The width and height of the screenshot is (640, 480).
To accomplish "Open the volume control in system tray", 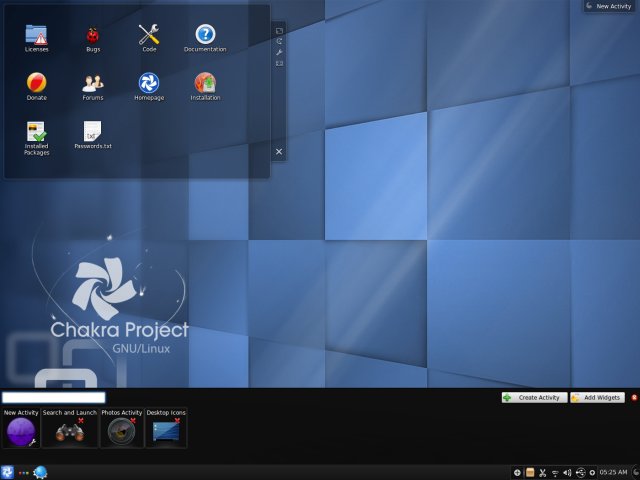I will click(568, 472).
